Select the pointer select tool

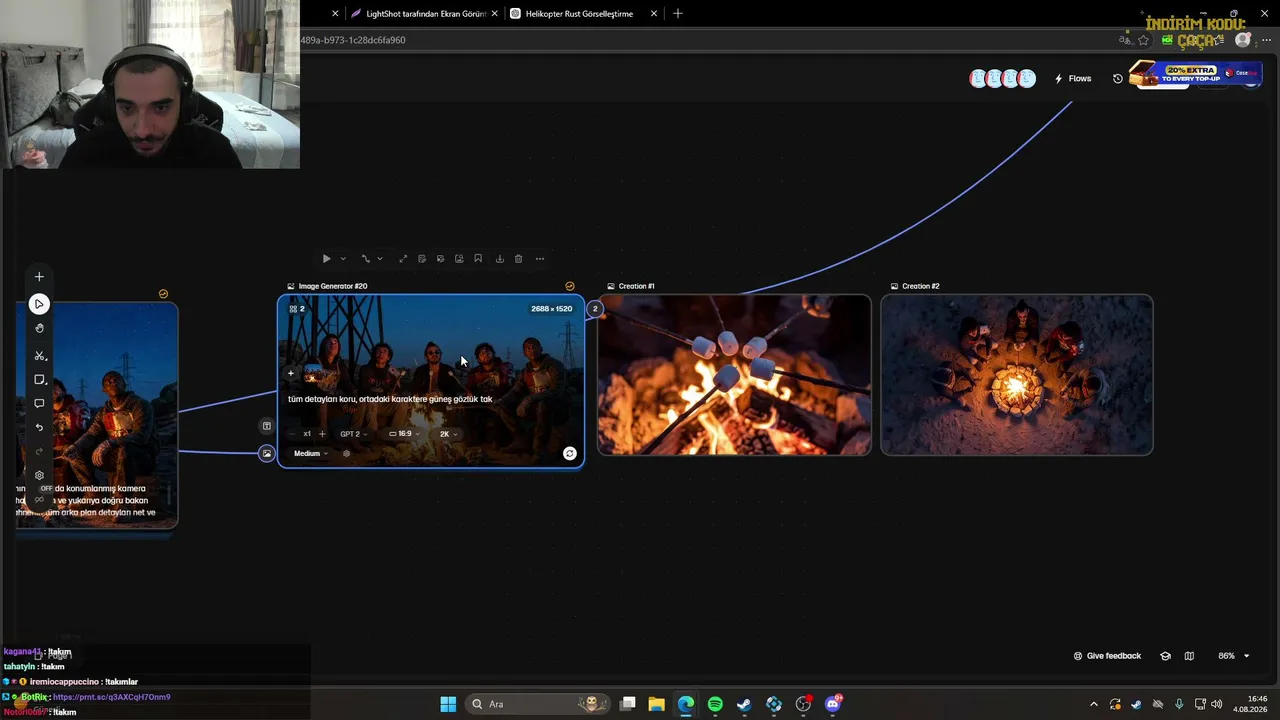click(39, 304)
